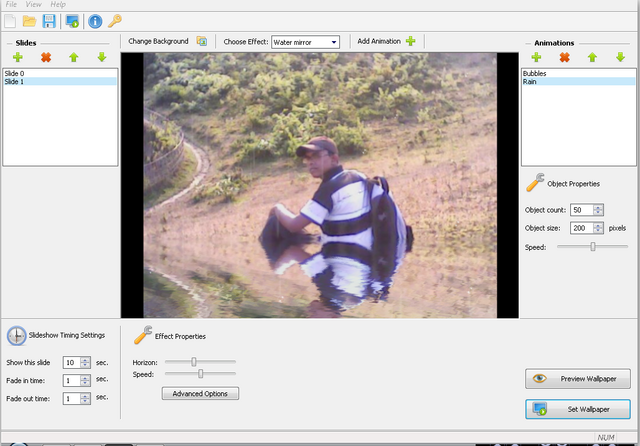Move the animation down with green arrow
Image resolution: width=640 pixels, height=446 pixels.
click(x=620, y=58)
